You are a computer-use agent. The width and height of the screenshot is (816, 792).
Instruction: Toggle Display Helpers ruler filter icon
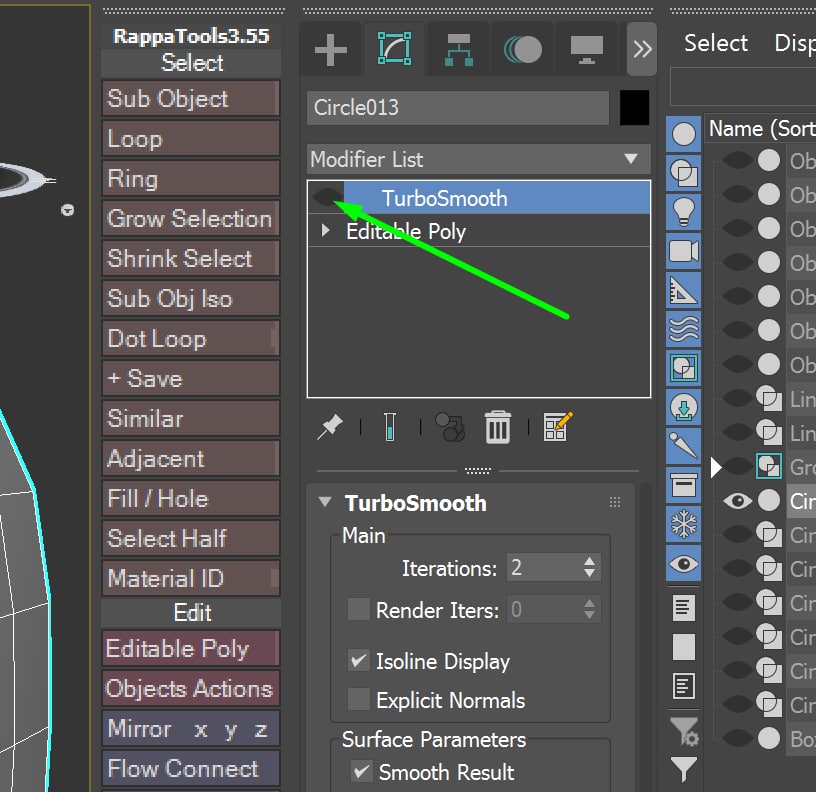[684, 290]
